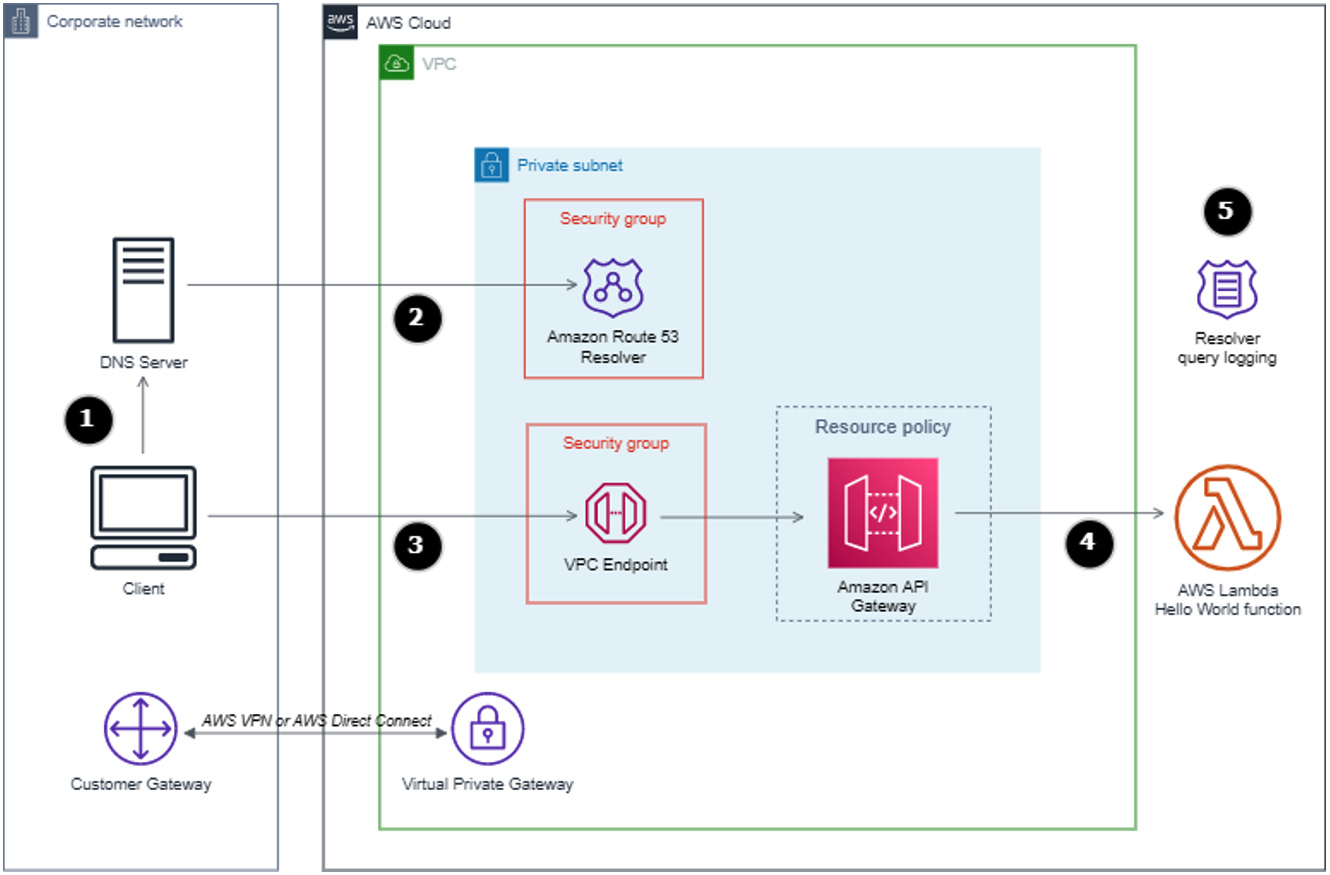Select the Resource policy dashed box

[x=883, y=426]
